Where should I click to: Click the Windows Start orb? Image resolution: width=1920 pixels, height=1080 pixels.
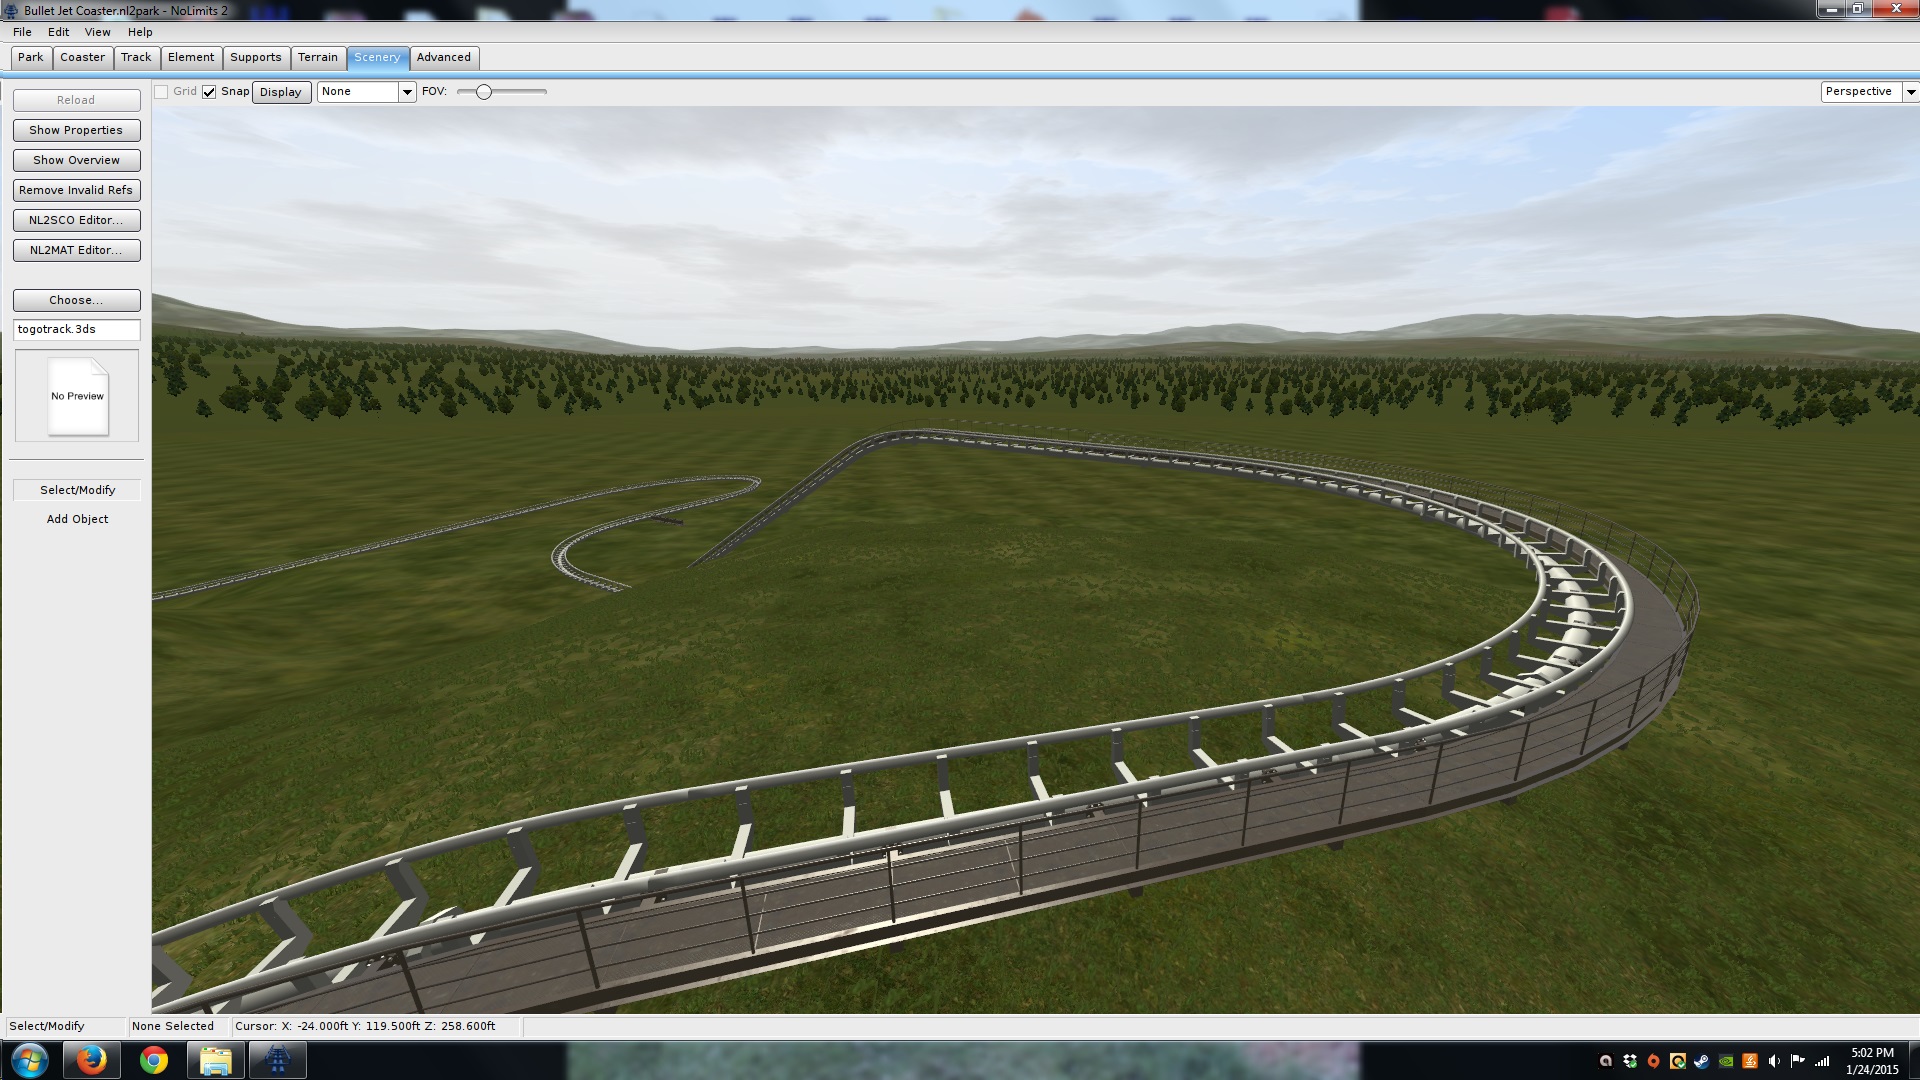tap(29, 1060)
